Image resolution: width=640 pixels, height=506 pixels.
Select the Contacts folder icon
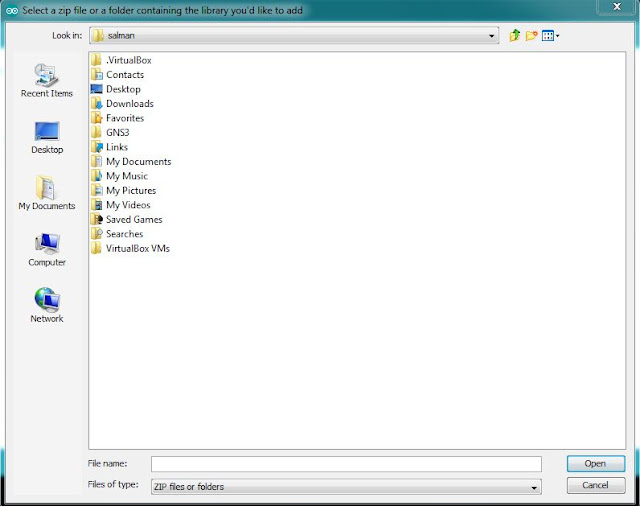point(97,75)
